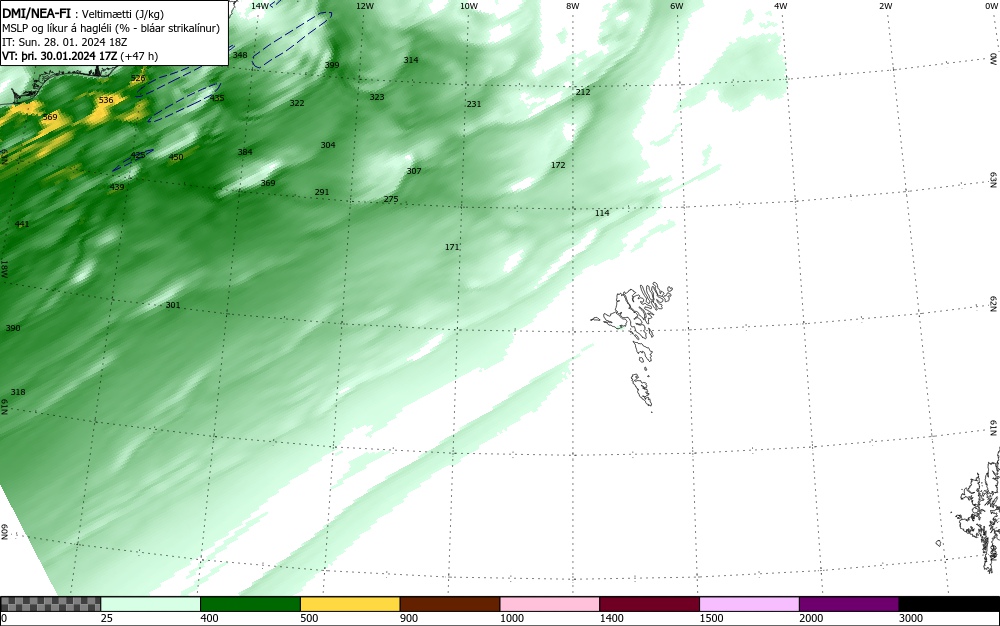Click the map value 275
This screenshot has height=626, width=1000.
coord(391,200)
